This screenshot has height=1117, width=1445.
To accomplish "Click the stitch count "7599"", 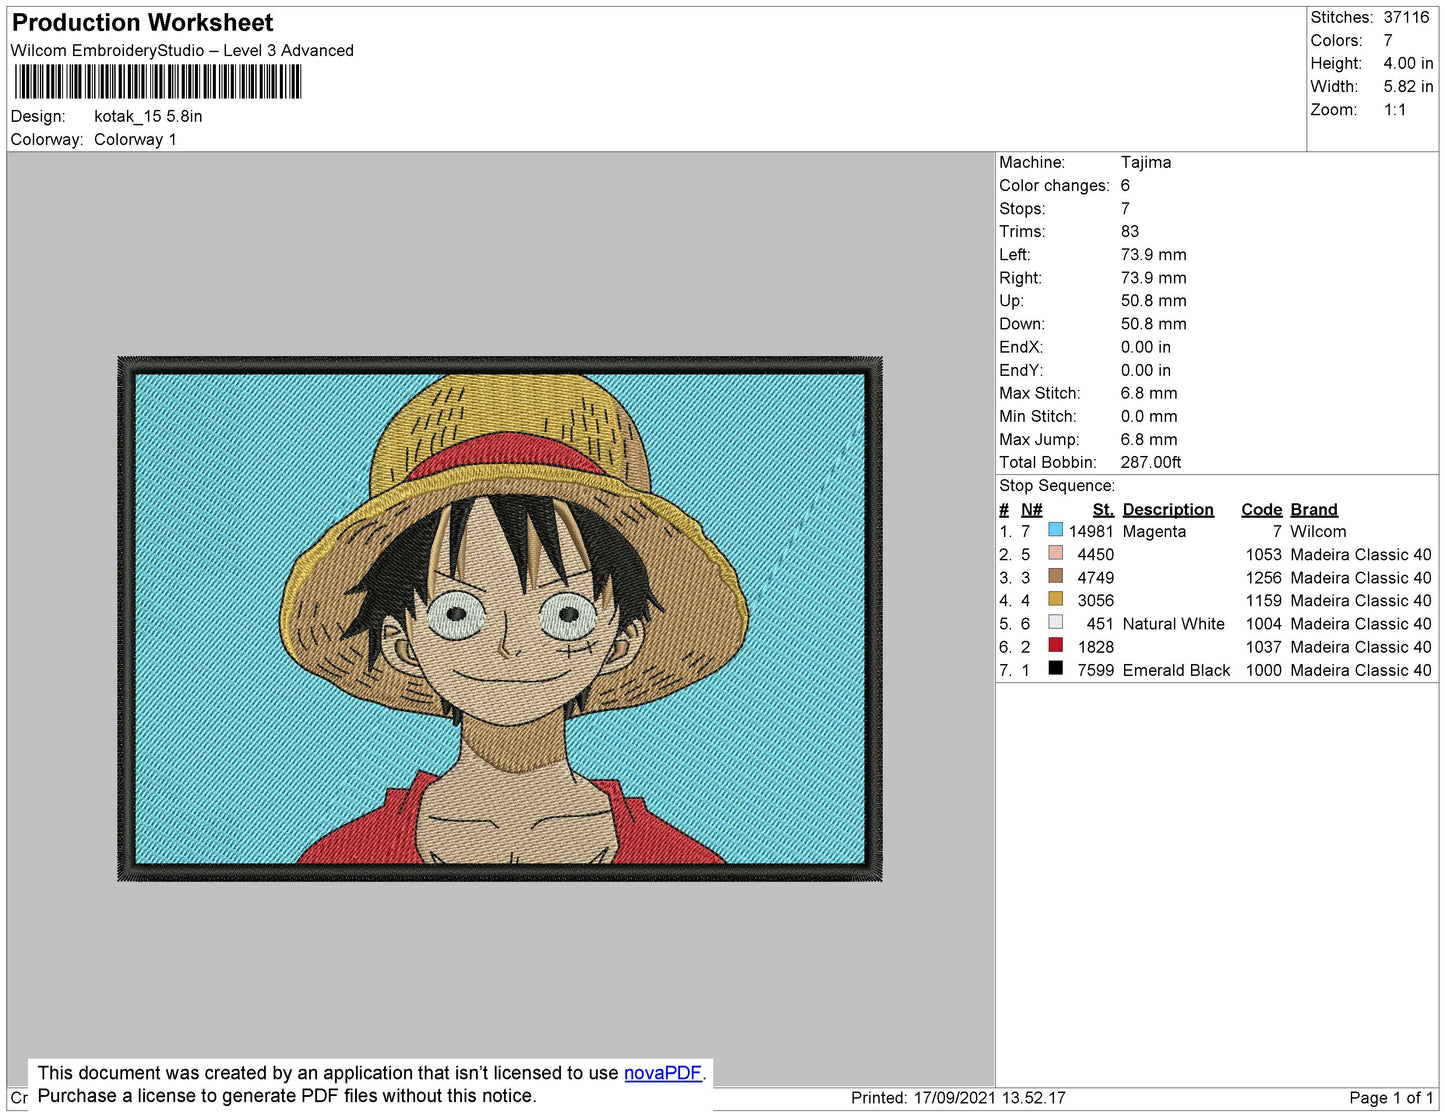I will coord(1096,671).
